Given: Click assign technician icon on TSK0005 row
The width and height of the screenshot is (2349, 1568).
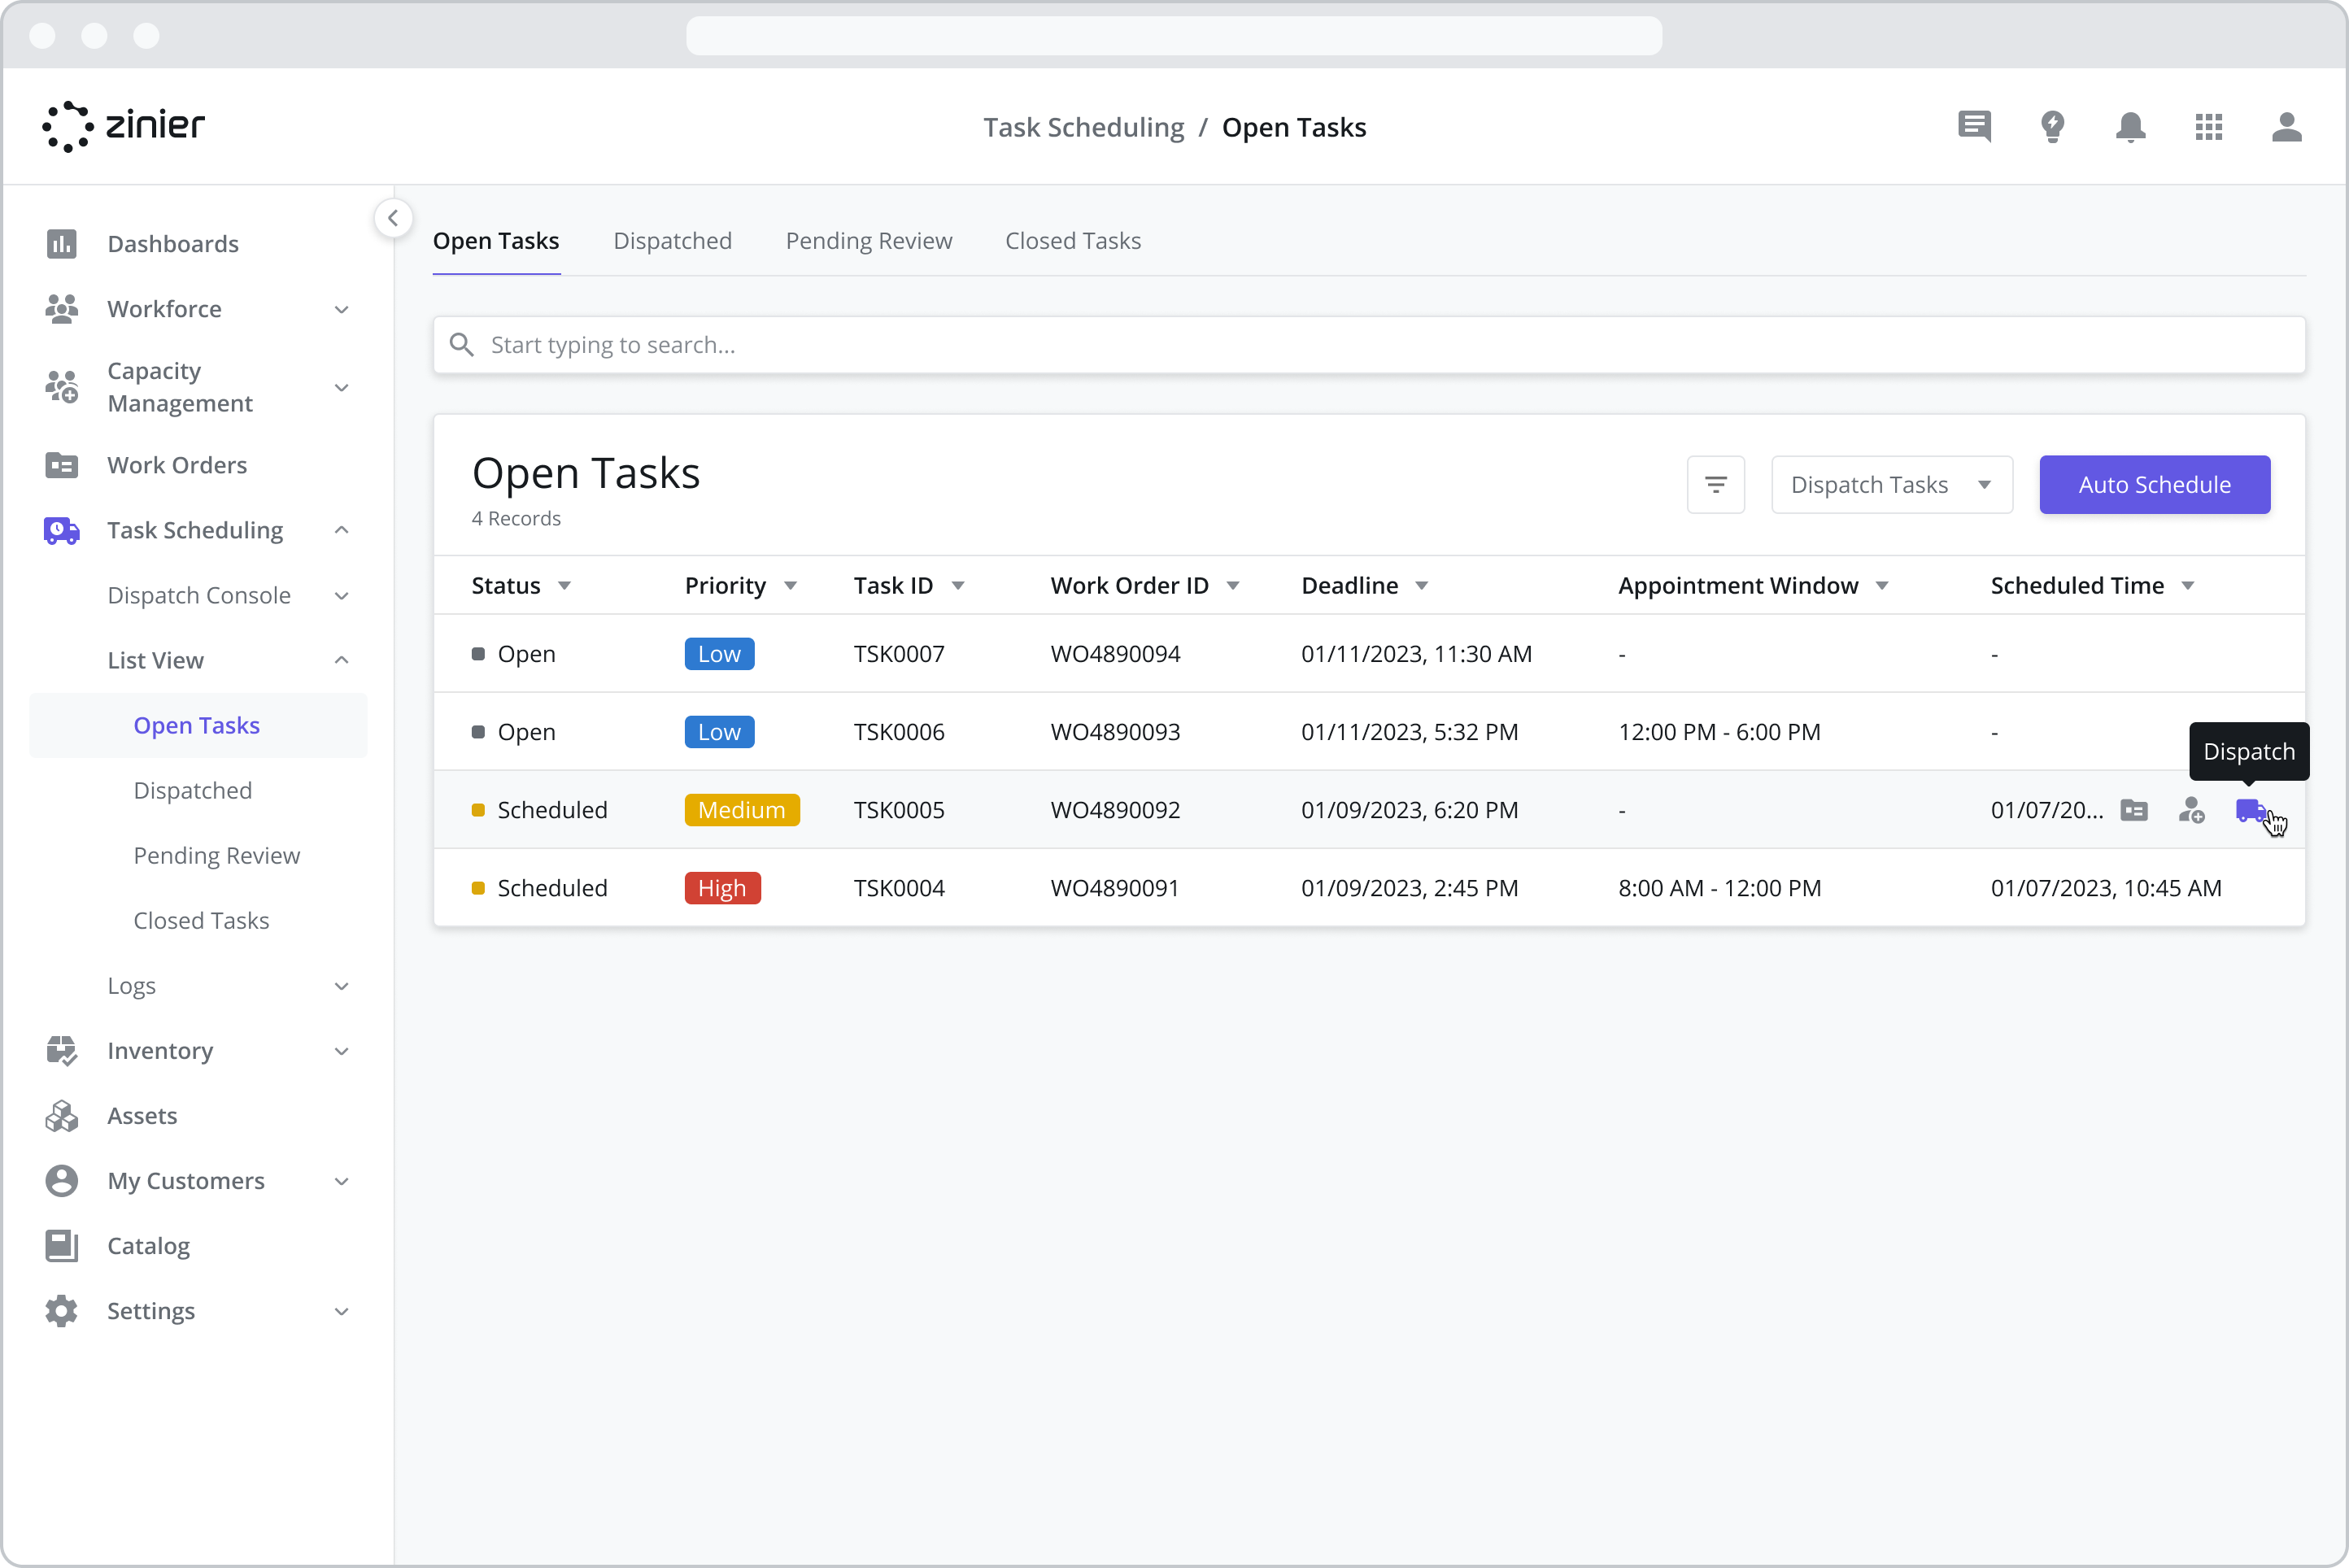Looking at the screenshot, I should click(2191, 810).
